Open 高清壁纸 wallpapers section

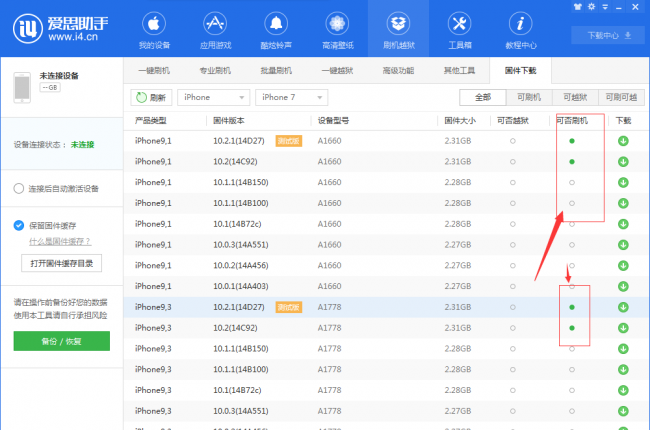coord(337,30)
